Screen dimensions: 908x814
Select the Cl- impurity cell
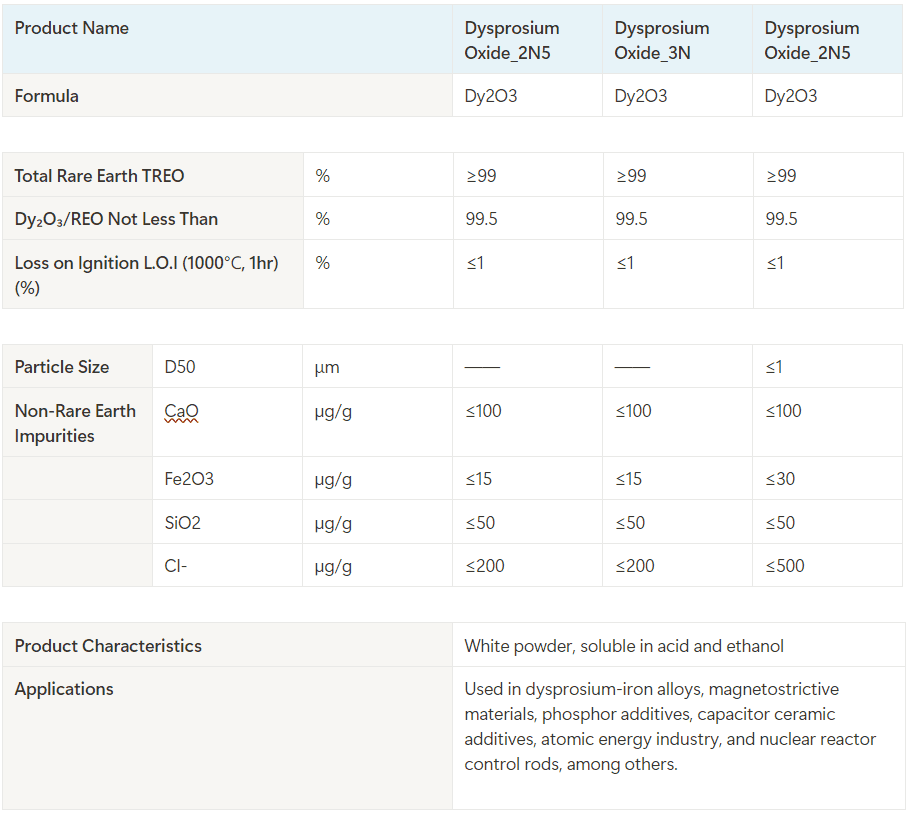pyautogui.click(x=176, y=566)
